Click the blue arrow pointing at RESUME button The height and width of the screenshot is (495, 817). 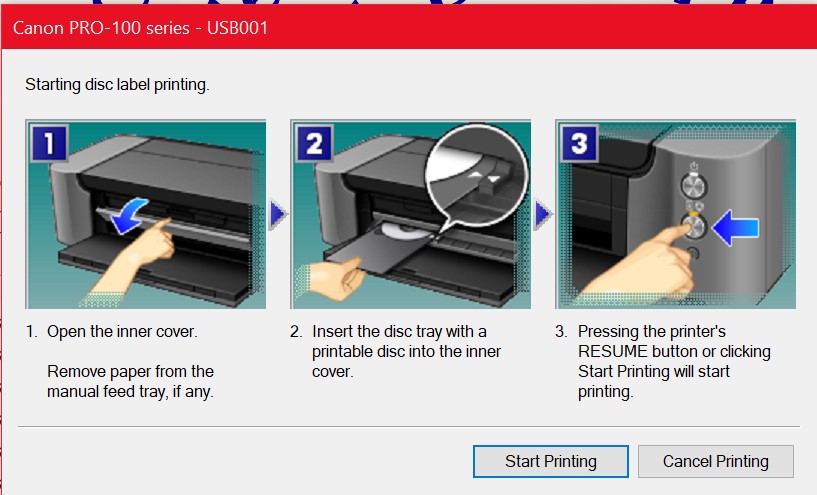coord(735,228)
